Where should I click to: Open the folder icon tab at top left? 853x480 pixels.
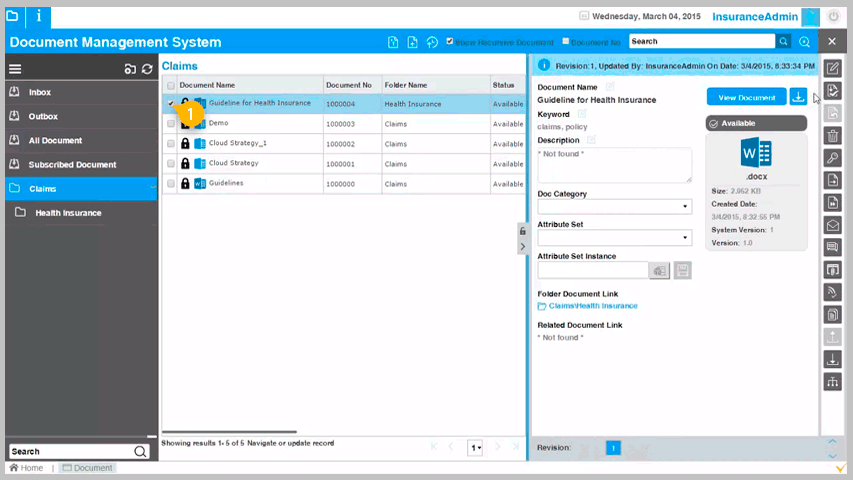13,17
